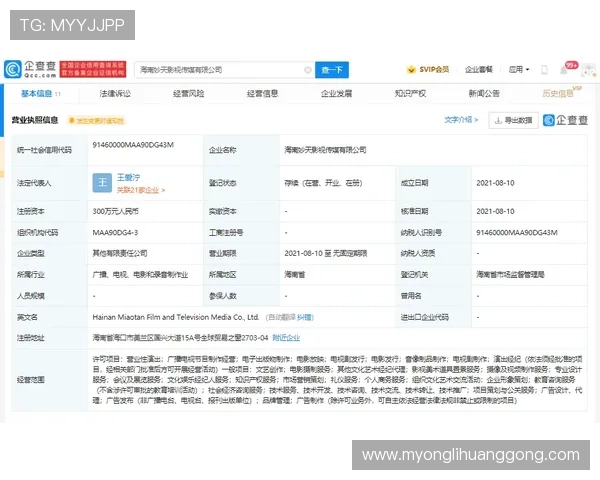This screenshot has width=600, height=480.
Task: Open 企业套餐 link
Action: 478,70
